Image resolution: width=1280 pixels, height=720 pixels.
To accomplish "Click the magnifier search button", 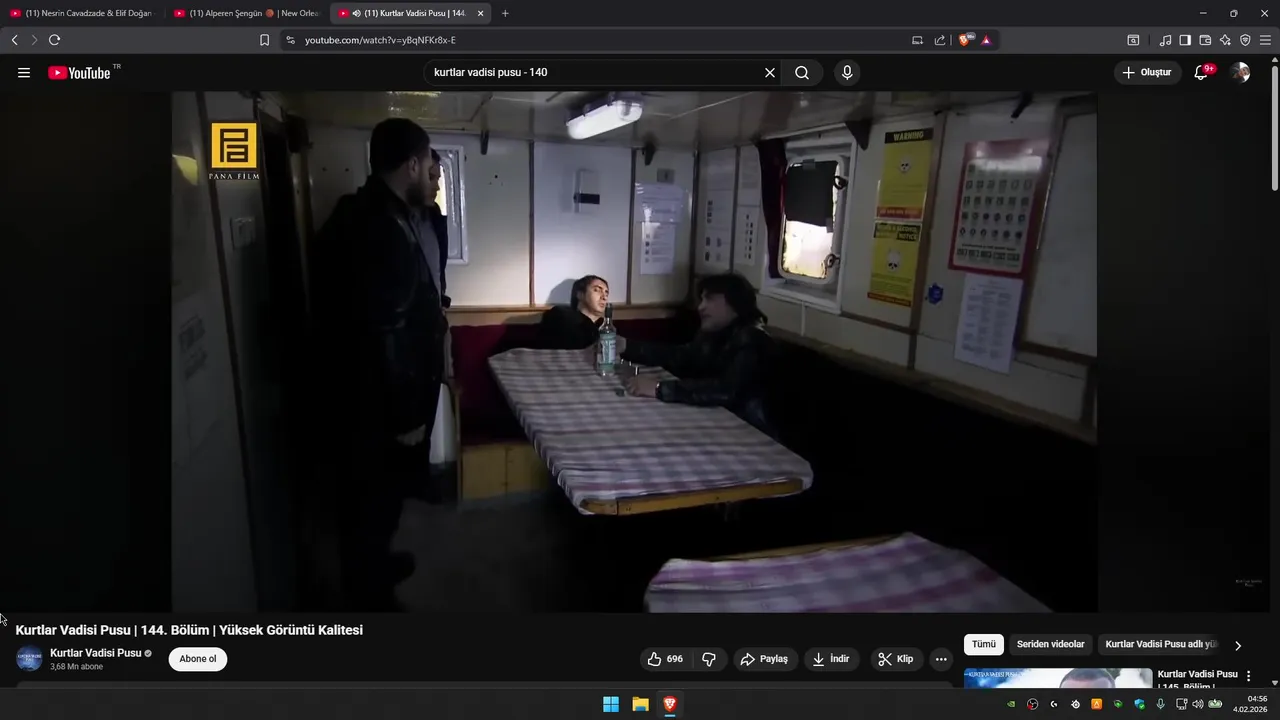I will [802, 73].
